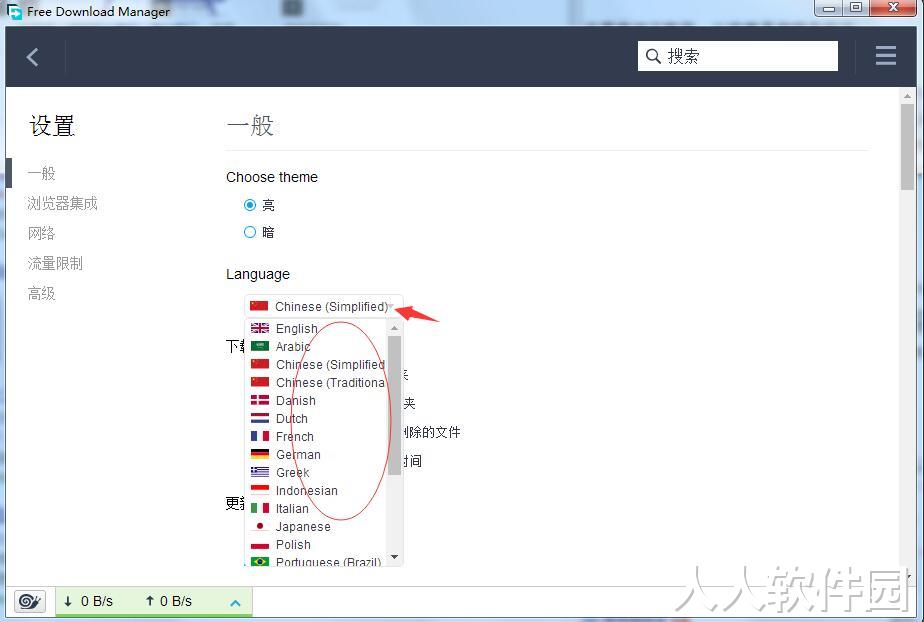Open the 网络 settings section
The height and width of the screenshot is (622, 924).
click(41, 233)
